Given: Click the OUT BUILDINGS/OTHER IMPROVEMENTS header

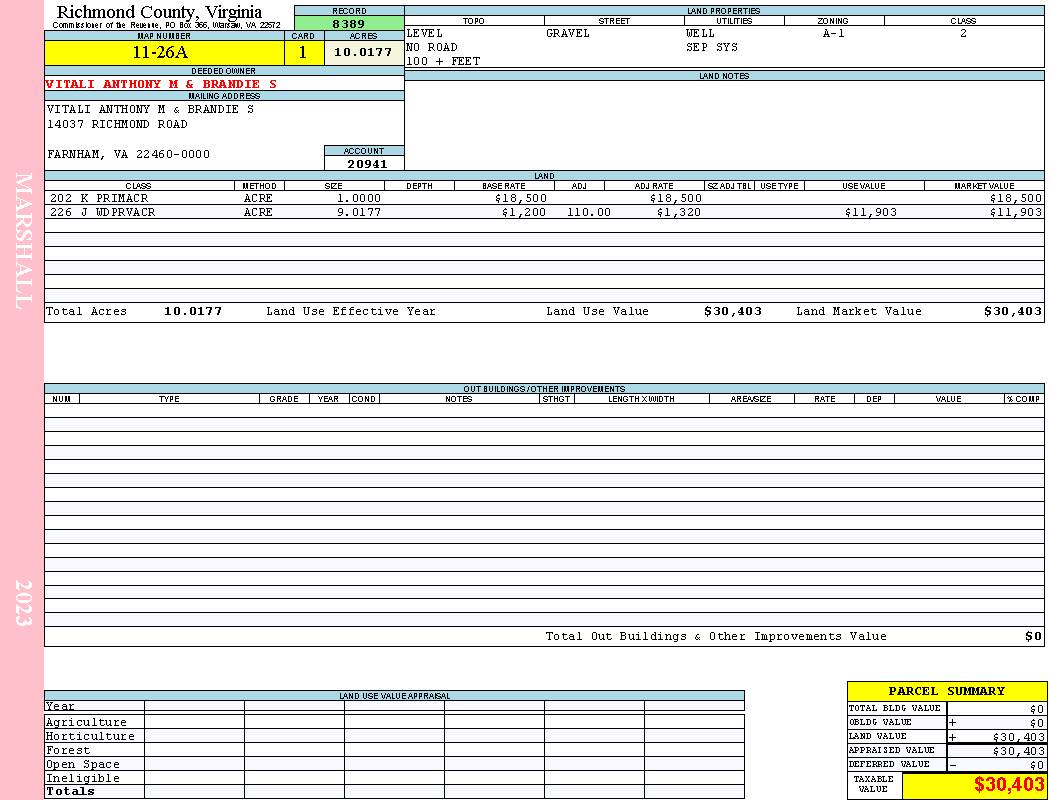Looking at the screenshot, I should point(544,388).
